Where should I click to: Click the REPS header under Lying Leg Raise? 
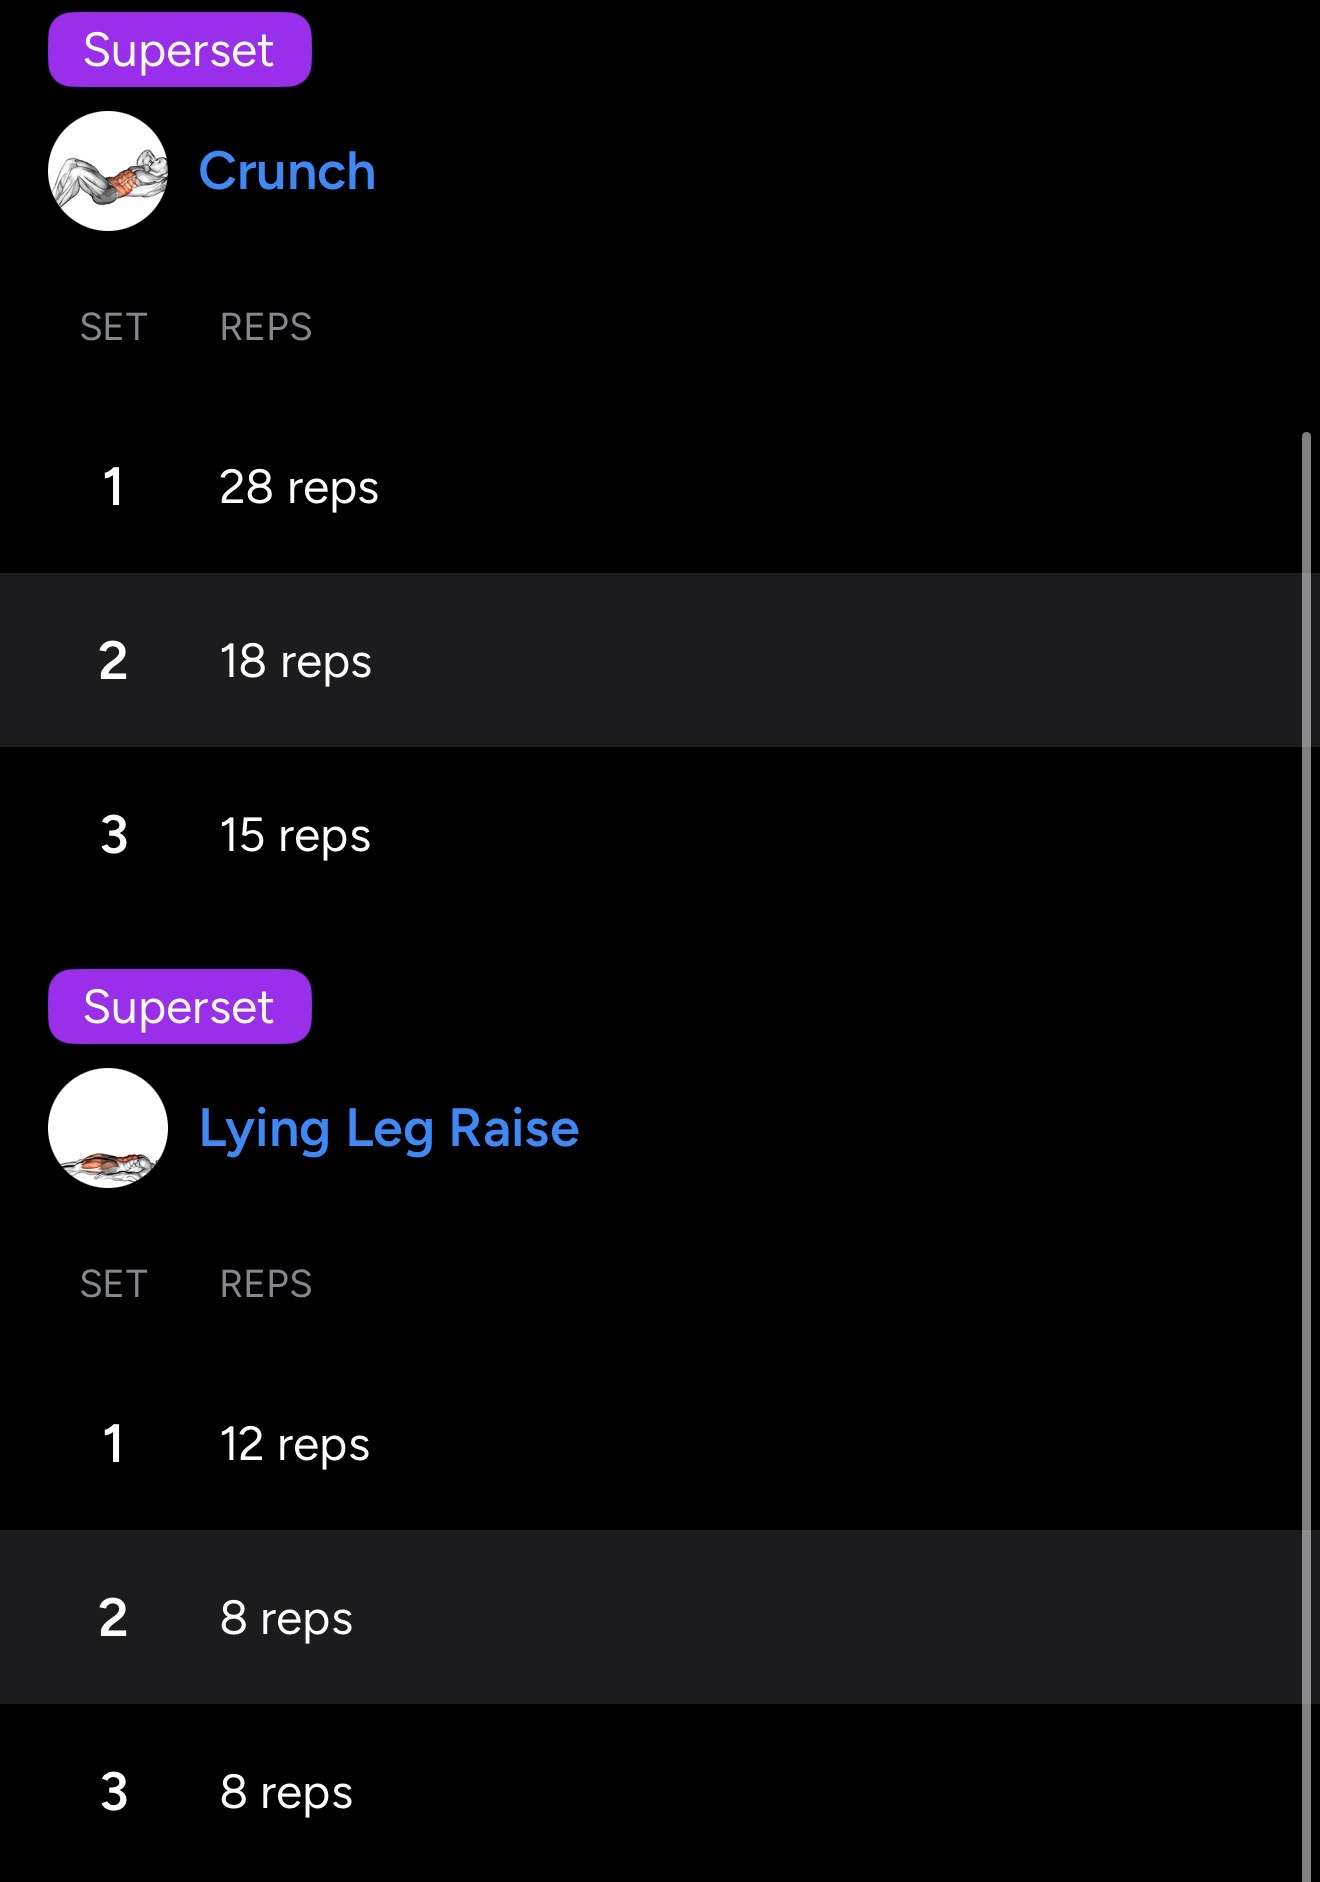point(266,1284)
